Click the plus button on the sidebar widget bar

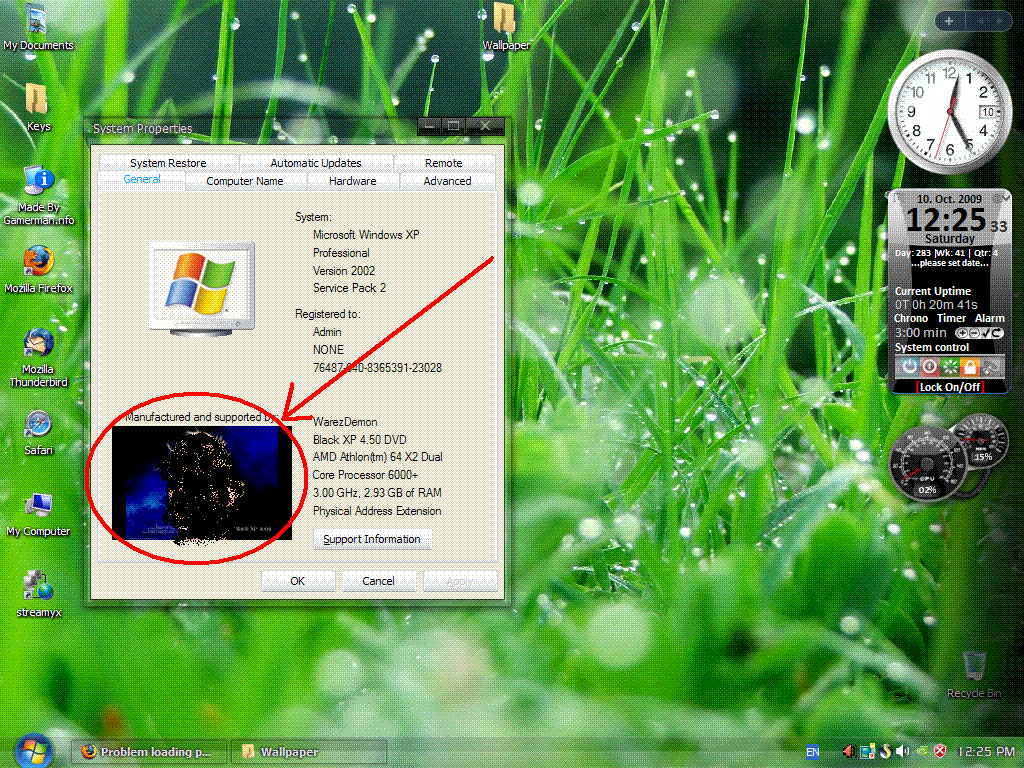949,21
